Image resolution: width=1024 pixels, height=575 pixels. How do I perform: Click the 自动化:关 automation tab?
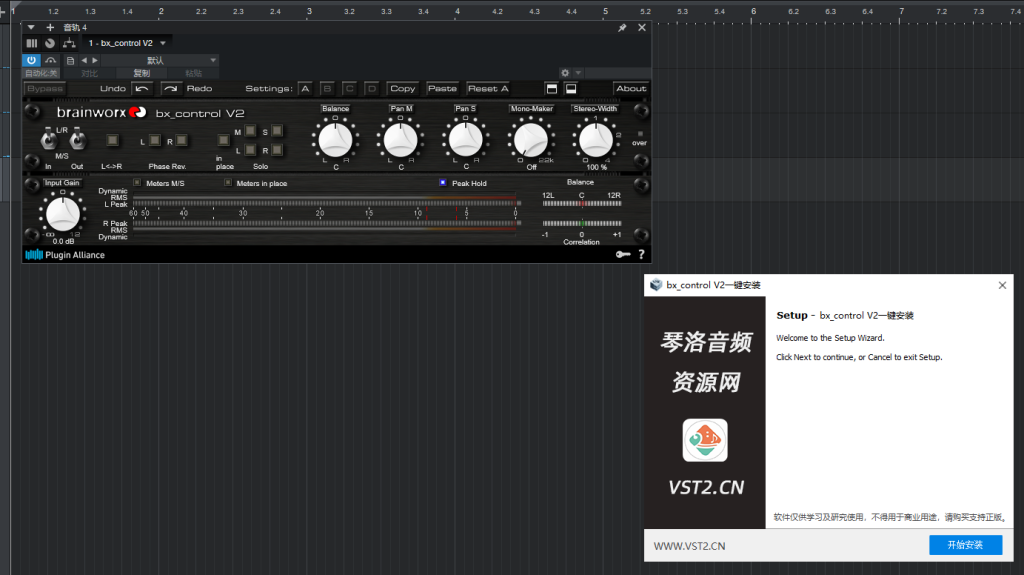pyautogui.click(x=41, y=73)
